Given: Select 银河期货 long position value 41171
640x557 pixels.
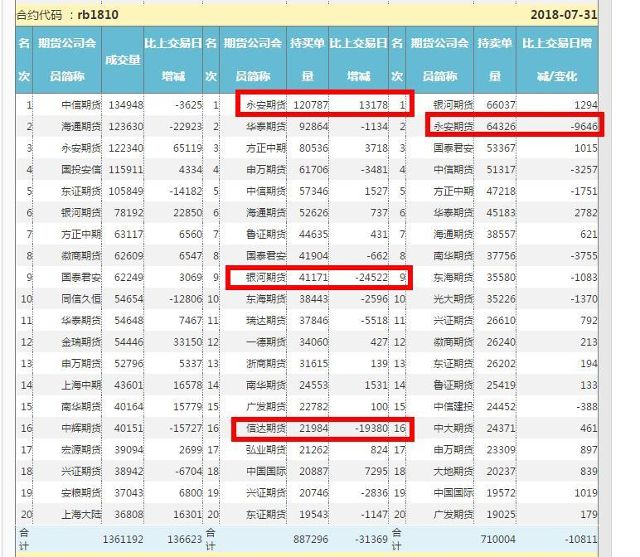Looking at the screenshot, I should click(313, 277).
